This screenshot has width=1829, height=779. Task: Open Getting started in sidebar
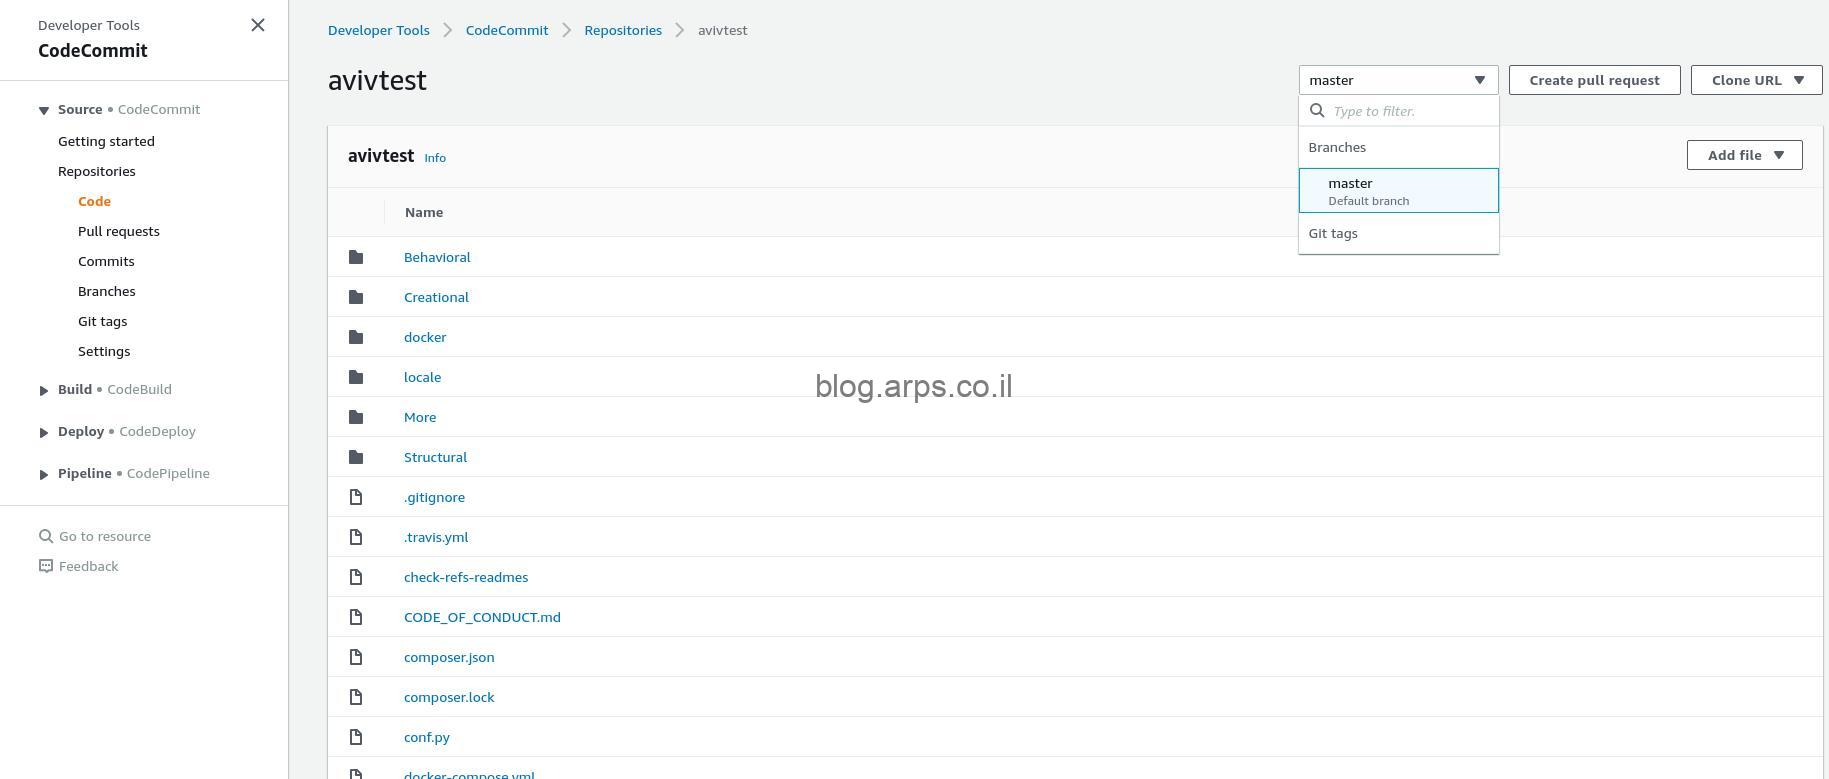point(106,141)
